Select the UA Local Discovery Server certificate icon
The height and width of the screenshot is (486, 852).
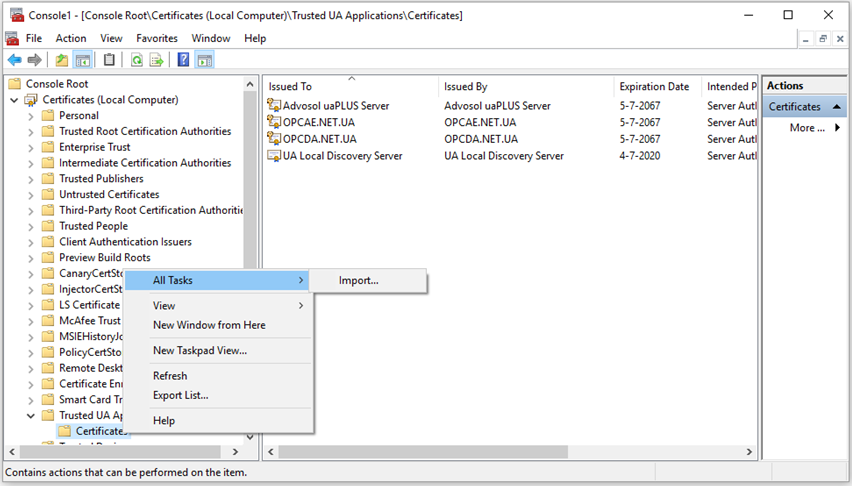274,156
